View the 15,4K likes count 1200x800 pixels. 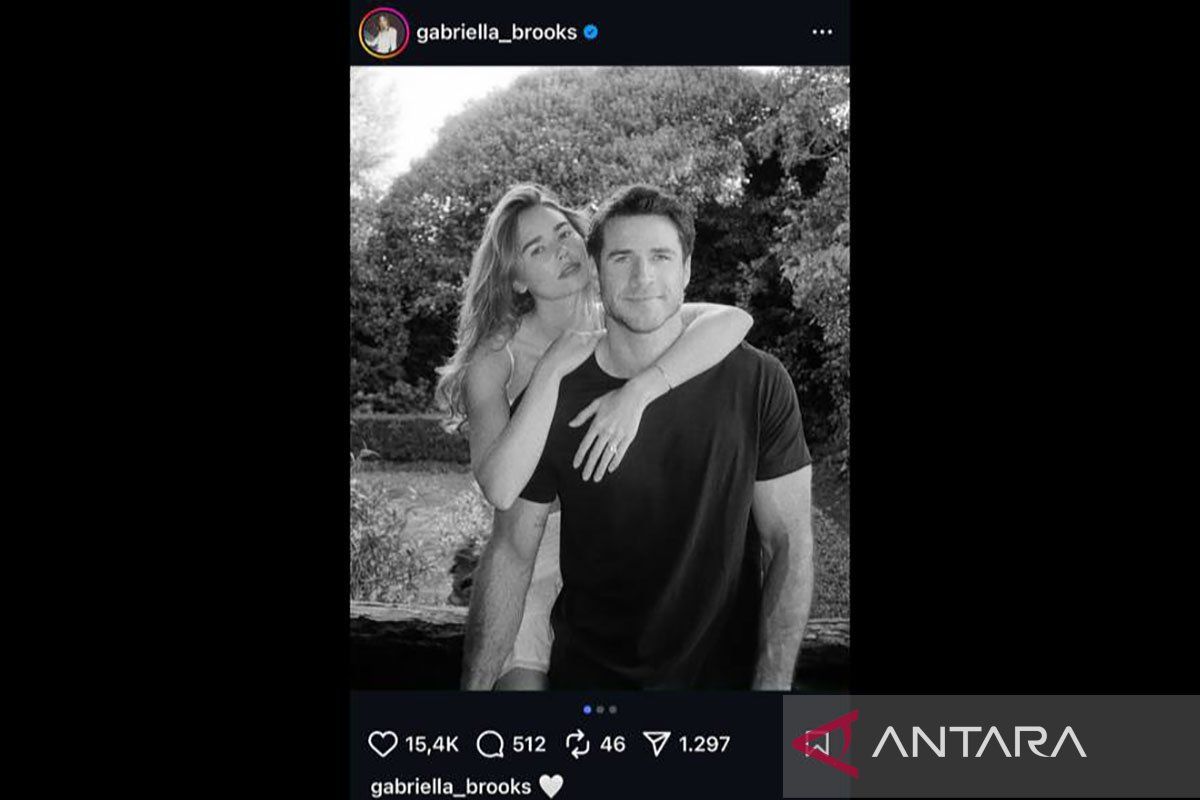(x=432, y=744)
